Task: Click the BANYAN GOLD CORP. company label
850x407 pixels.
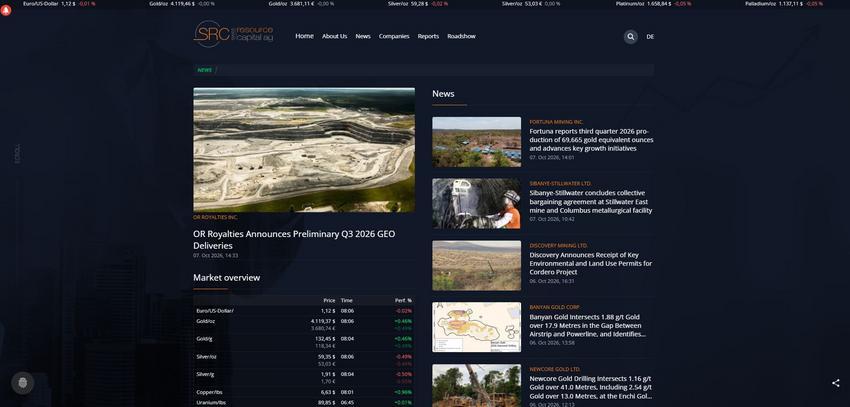Action: (555, 307)
